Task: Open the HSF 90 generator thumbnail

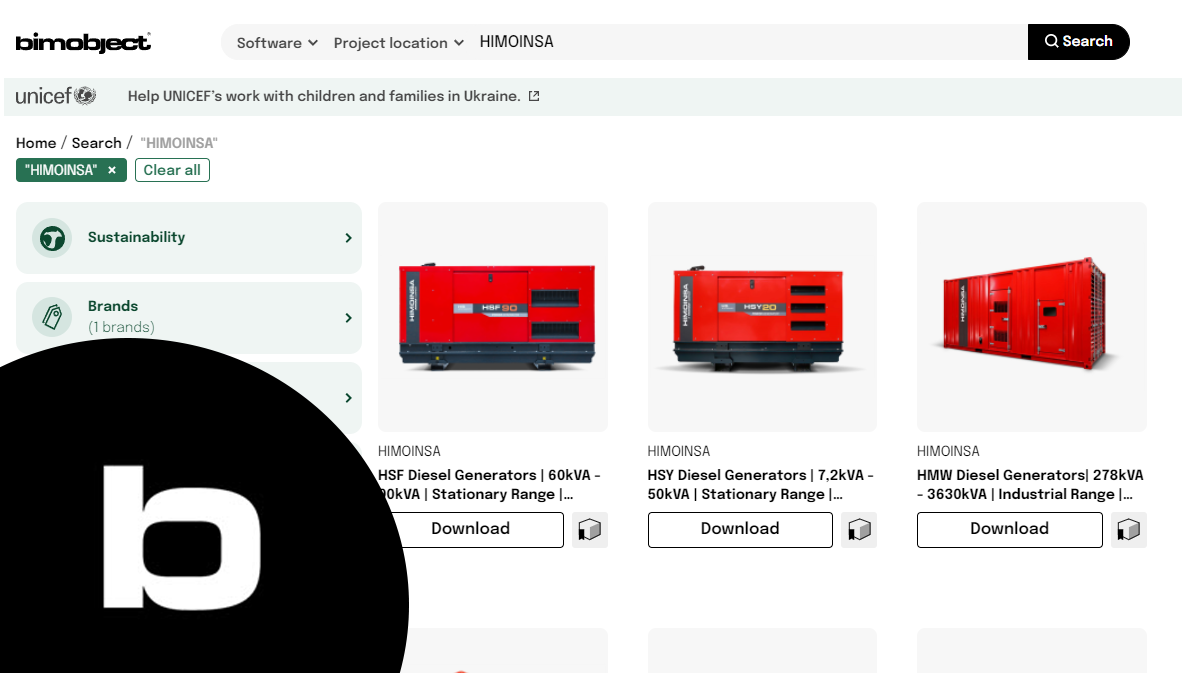Action: [493, 317]
